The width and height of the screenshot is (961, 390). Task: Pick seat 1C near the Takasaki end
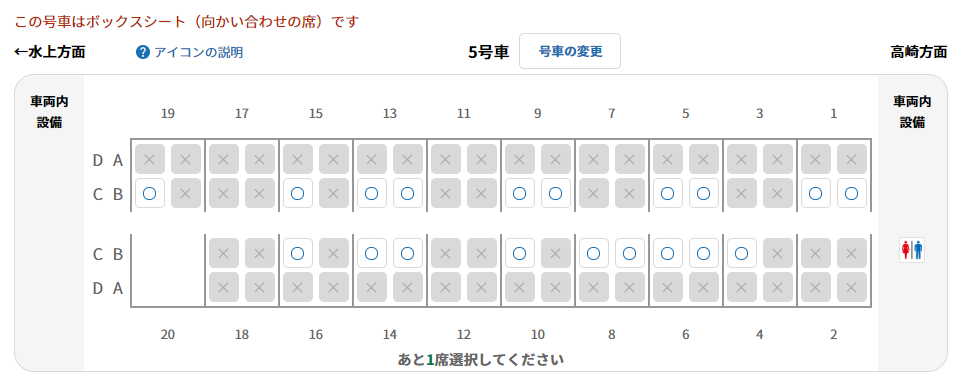(816, 194)
